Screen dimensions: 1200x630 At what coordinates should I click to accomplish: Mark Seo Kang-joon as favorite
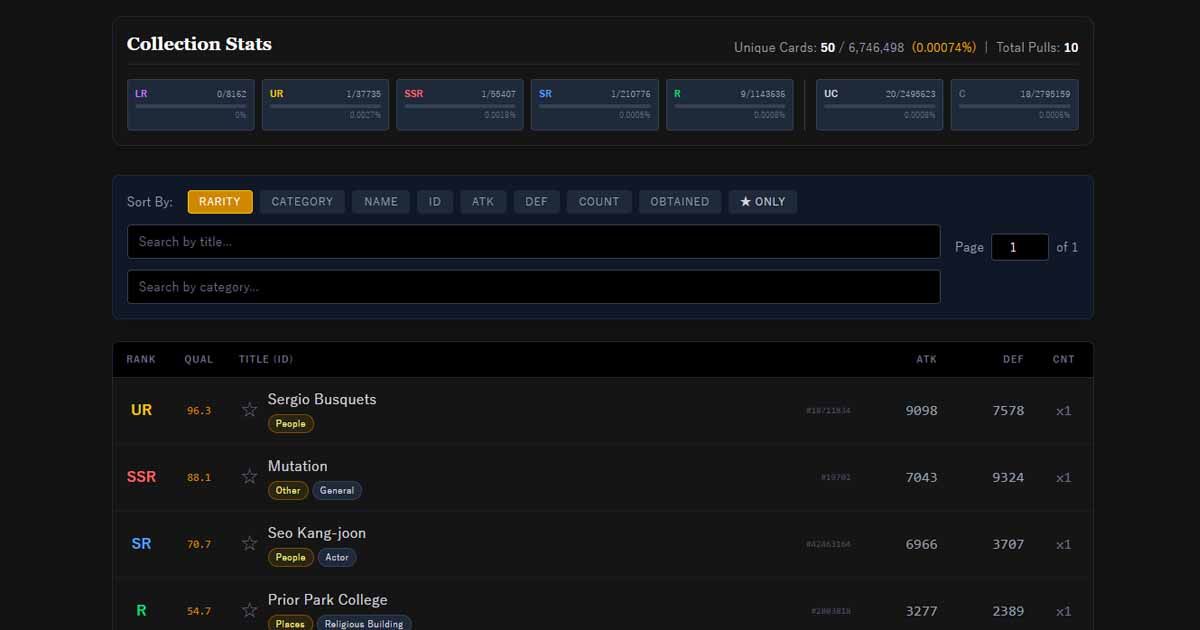(250, 544)
